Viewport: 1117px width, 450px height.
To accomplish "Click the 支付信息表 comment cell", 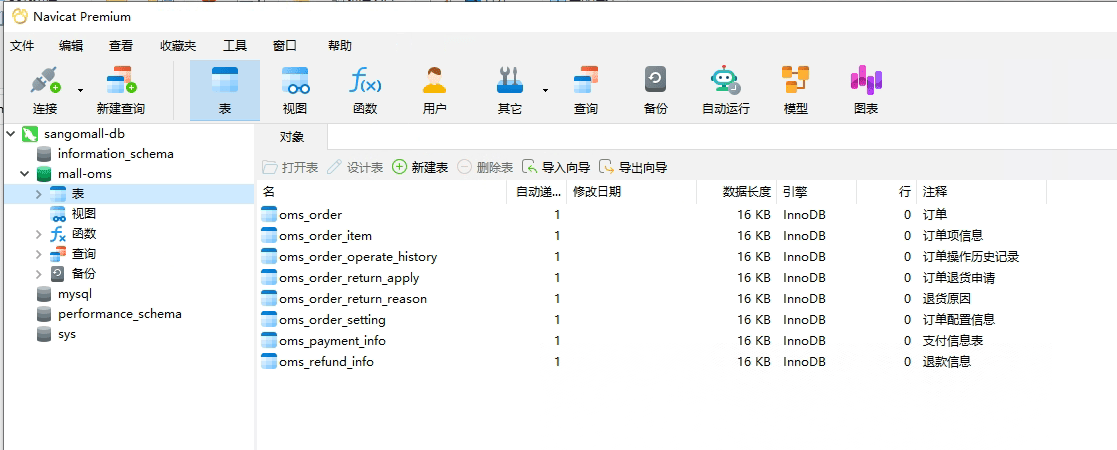I will click(x=953, y=340).
